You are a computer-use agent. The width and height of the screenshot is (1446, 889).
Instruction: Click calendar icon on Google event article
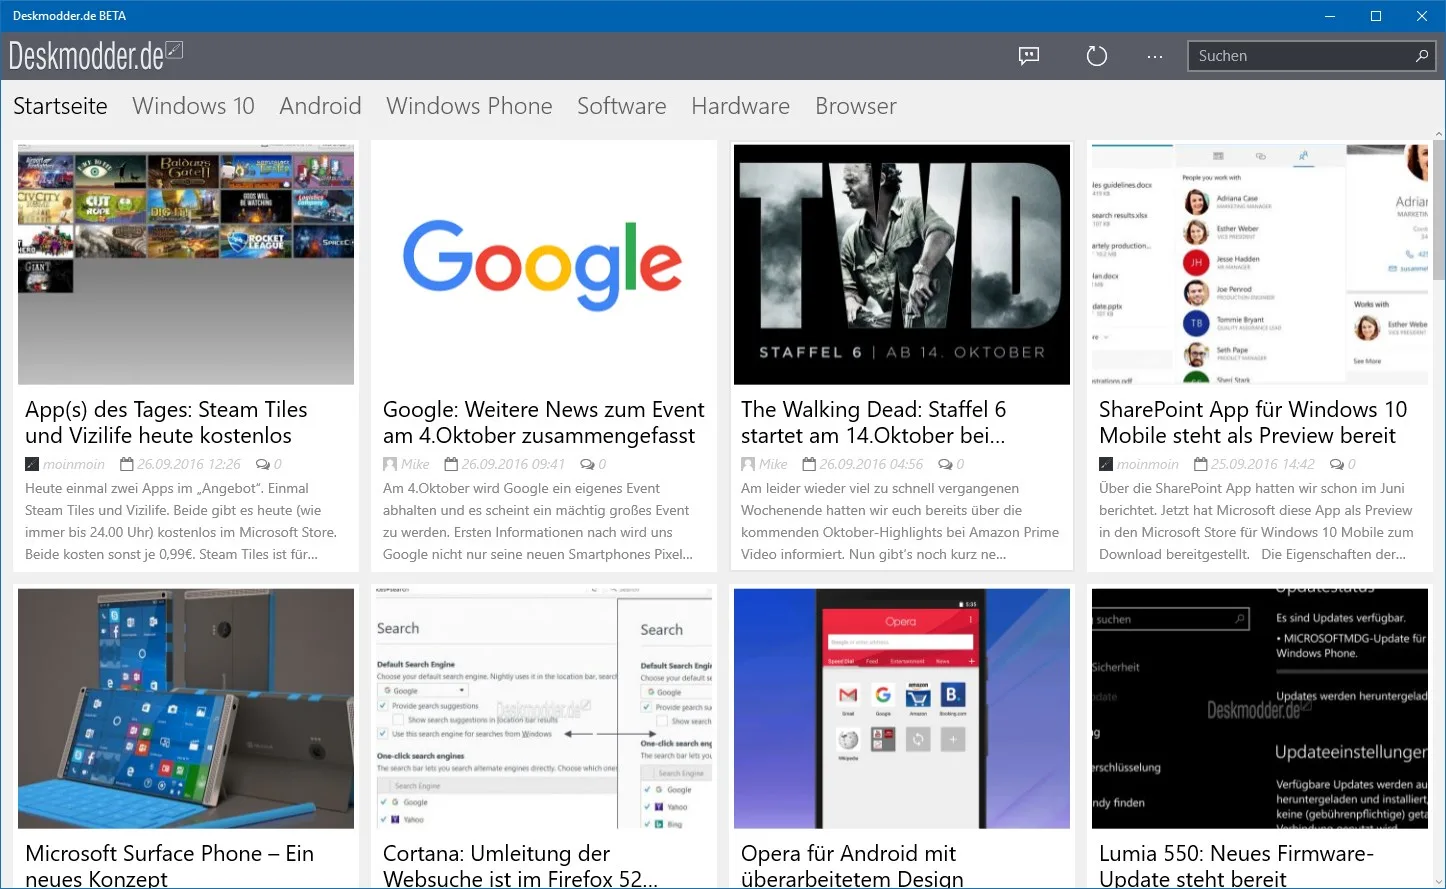pyautogui.click(x=451, y=464)
